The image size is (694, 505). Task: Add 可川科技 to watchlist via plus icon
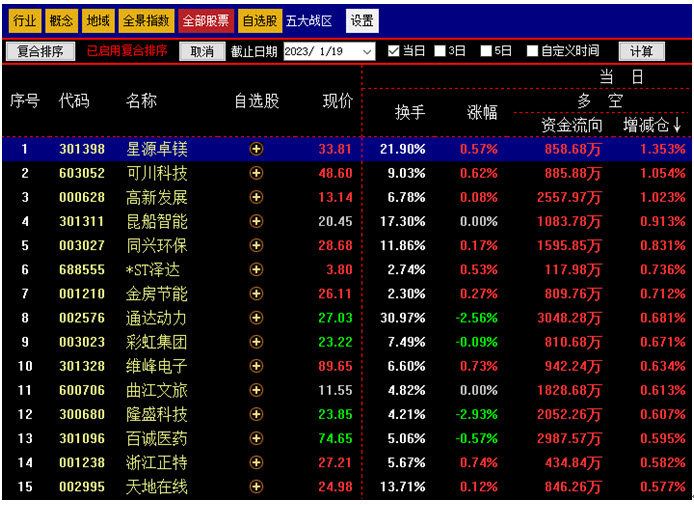coord(256,173)
